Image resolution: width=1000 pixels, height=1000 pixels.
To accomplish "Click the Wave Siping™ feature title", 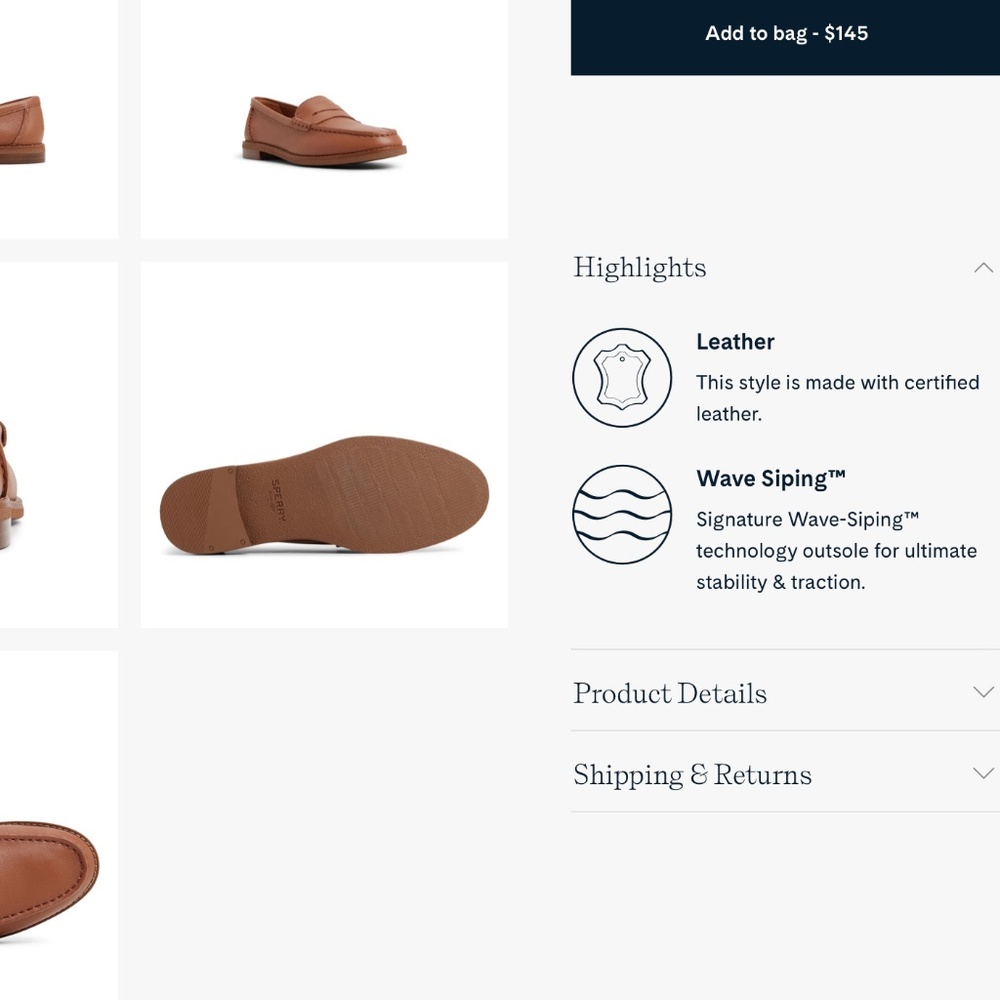I will click(x=771, y=479).
